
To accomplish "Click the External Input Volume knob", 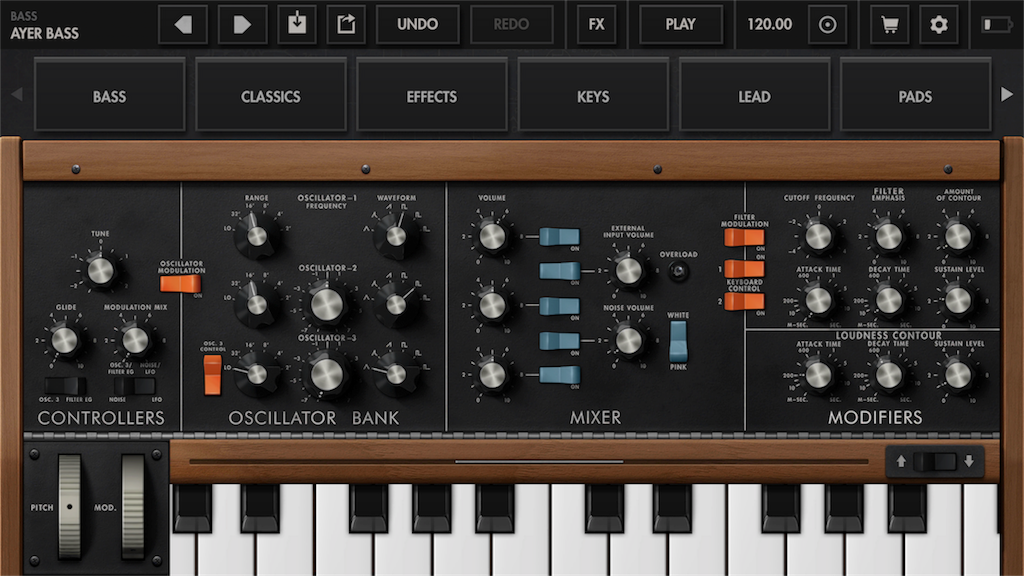I will click(628, 271).
